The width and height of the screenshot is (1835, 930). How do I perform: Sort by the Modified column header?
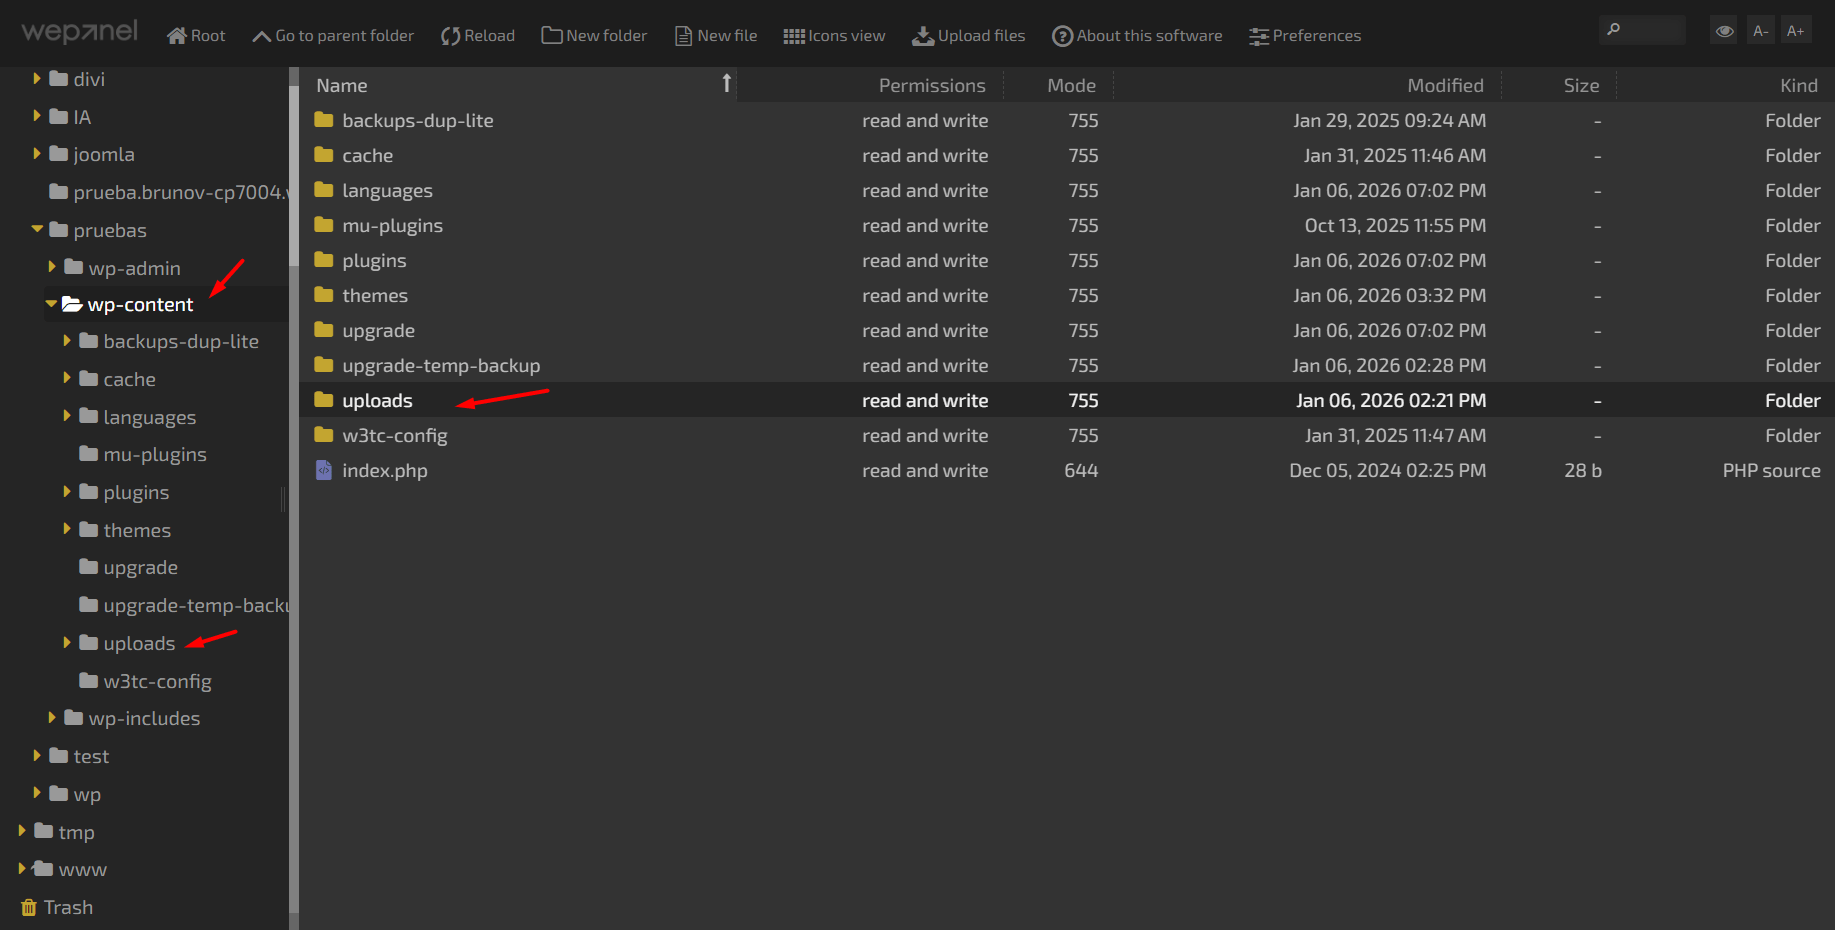pyautogui.click(x=1445, y=86)
